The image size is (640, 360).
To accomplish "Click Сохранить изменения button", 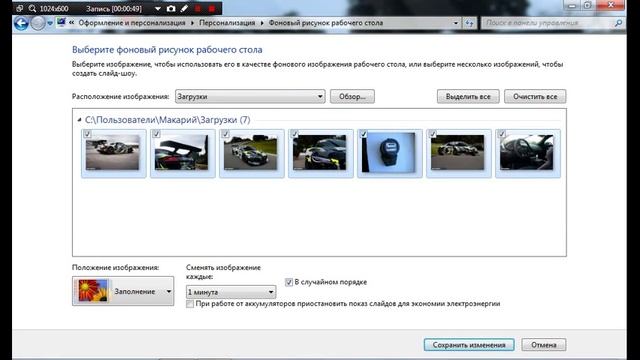I will pos(469,345).
